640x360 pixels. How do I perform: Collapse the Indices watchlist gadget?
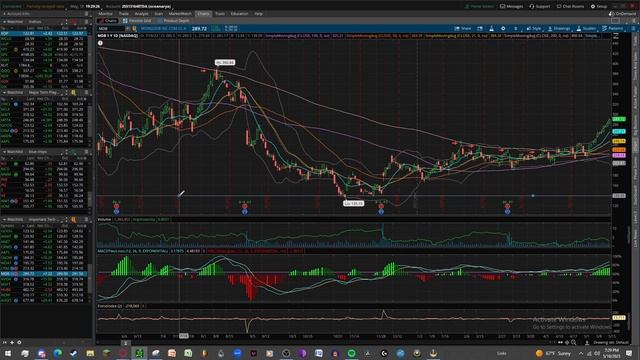point(4,22)
